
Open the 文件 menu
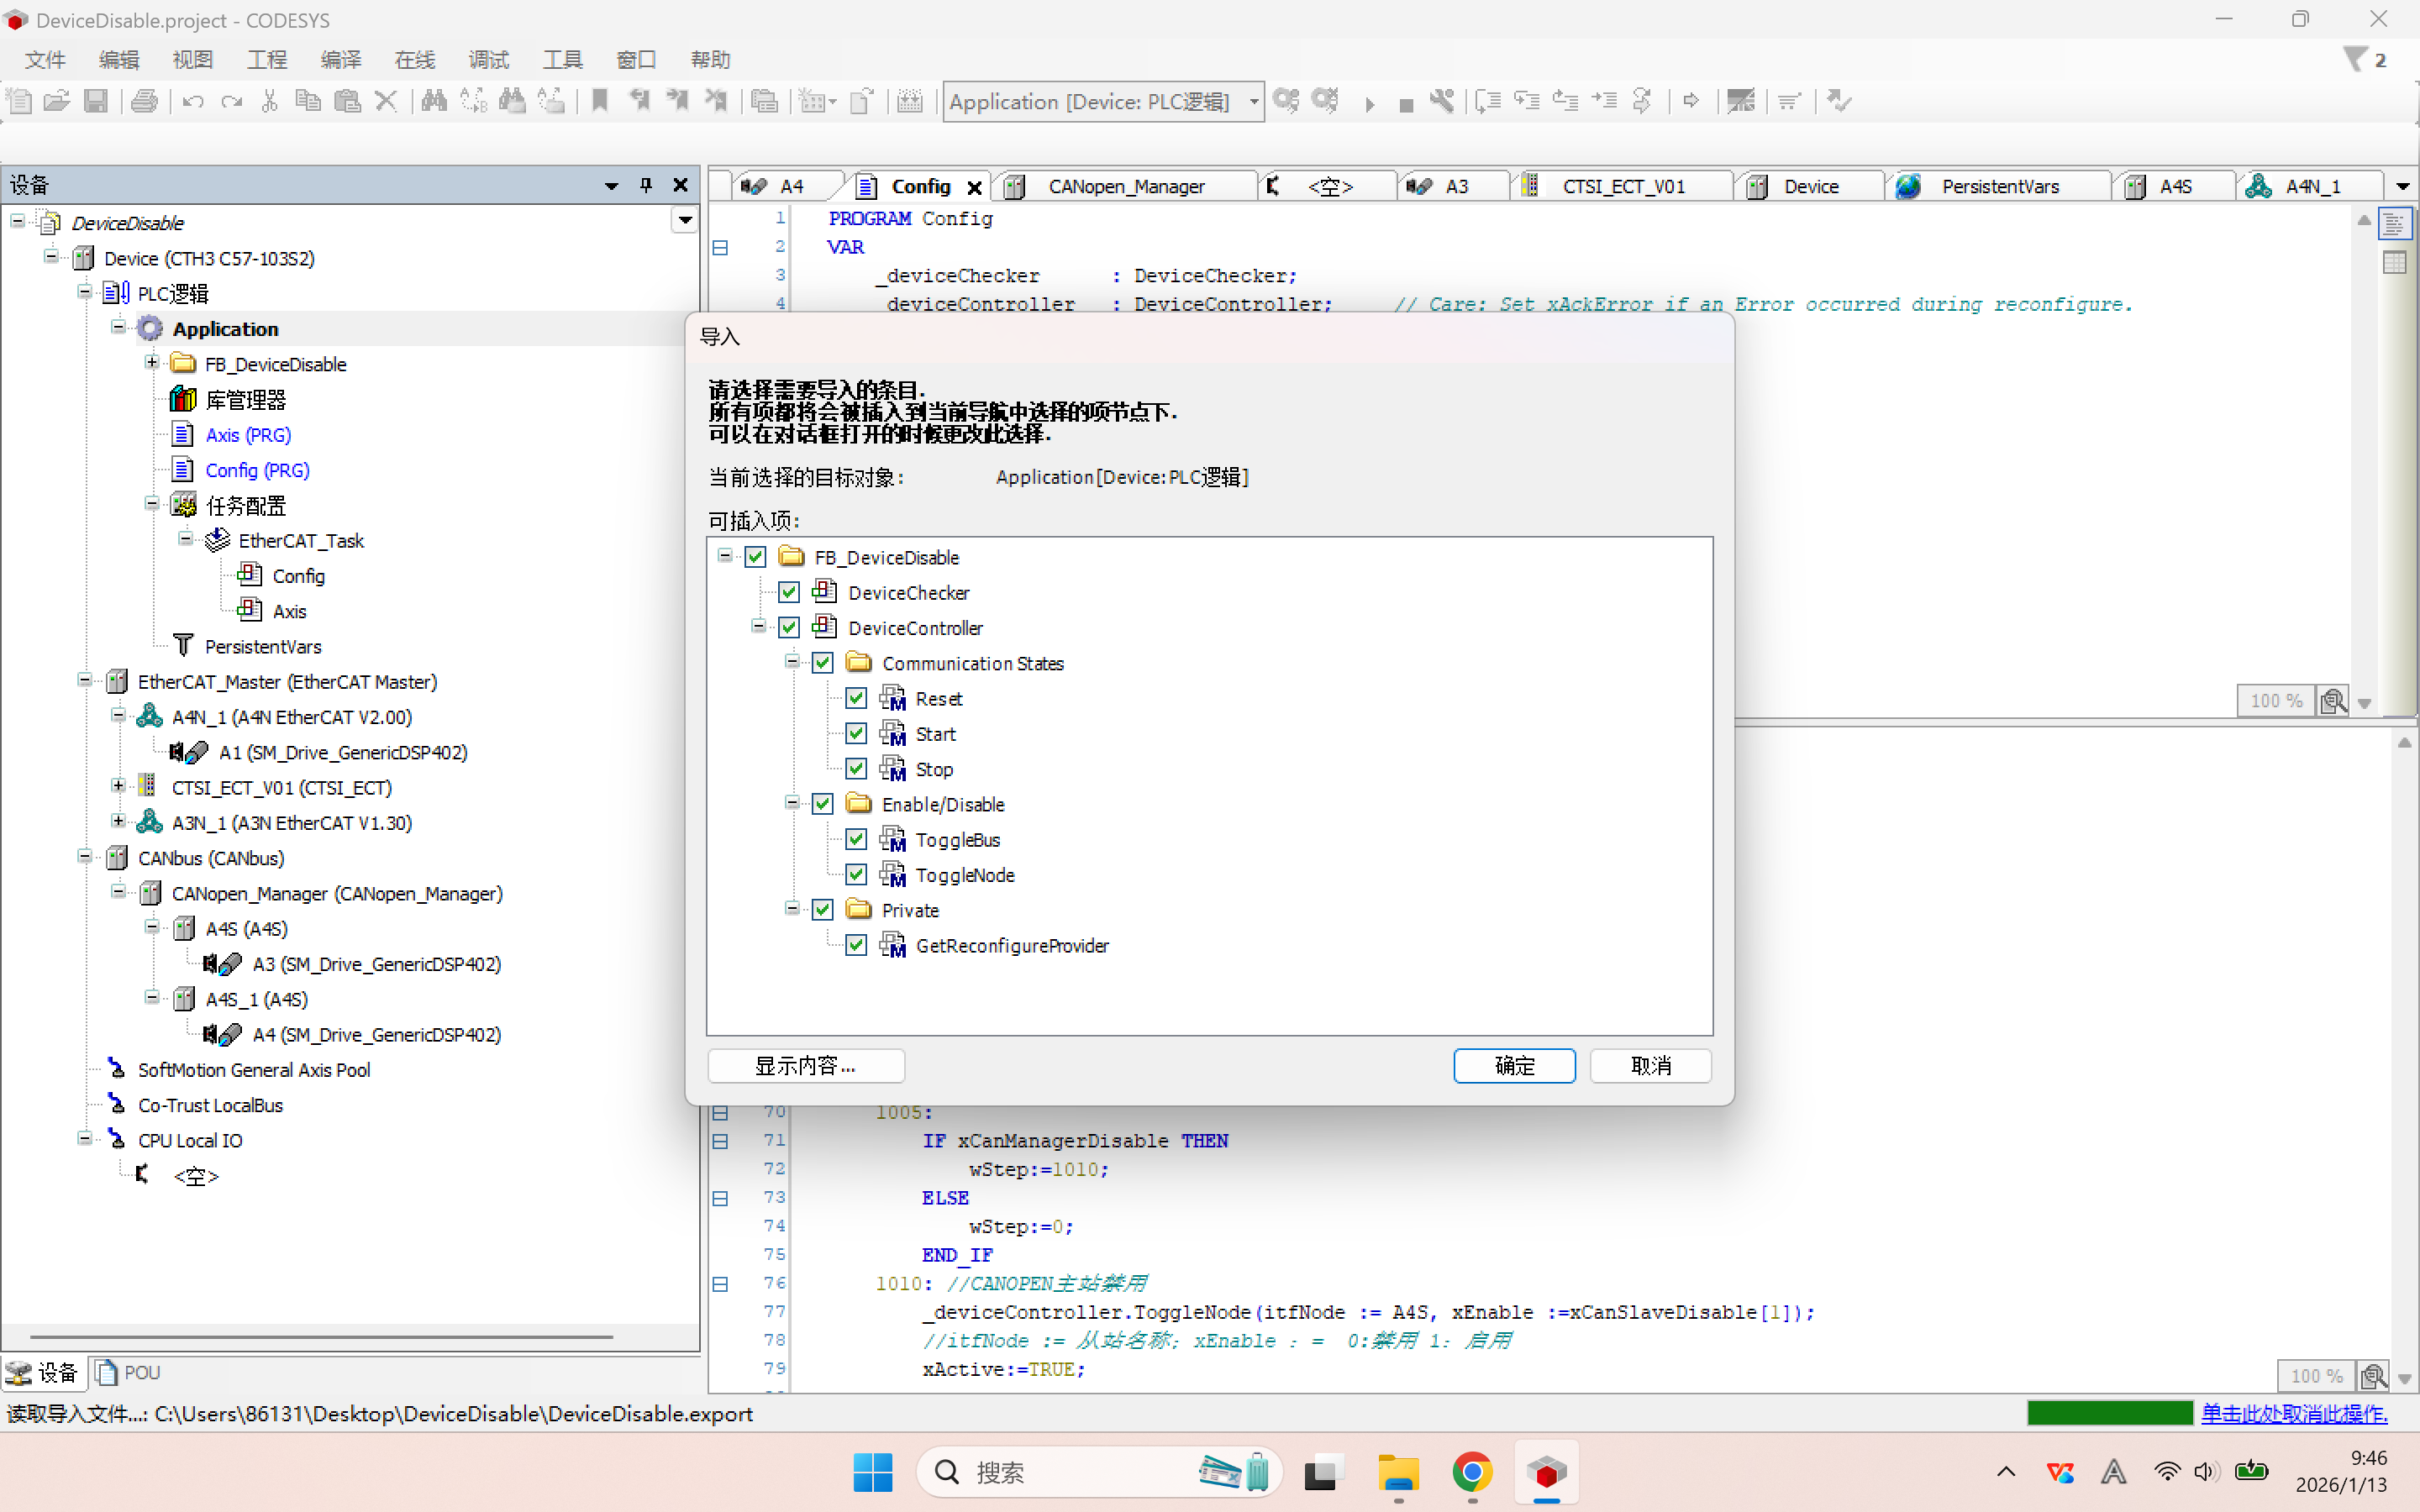(45, 60)
